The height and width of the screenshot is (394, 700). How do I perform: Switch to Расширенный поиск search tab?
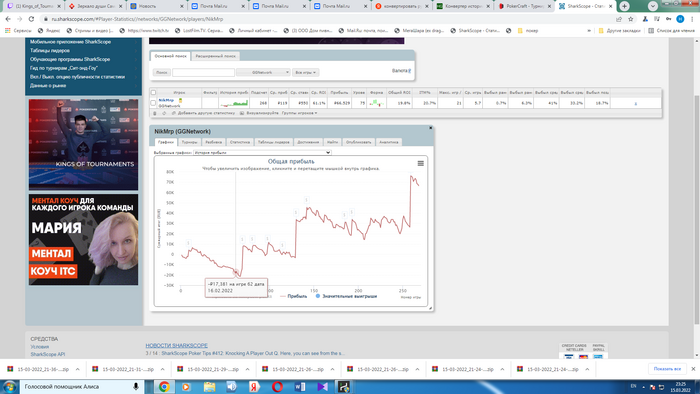point(215,56)
